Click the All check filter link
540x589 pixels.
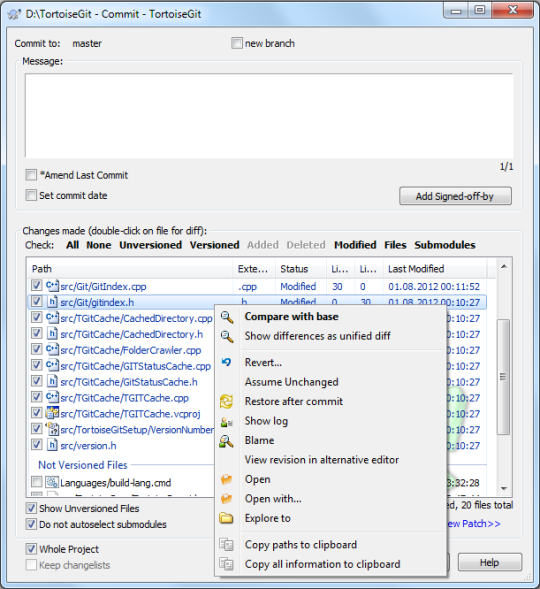click(x=72, y=245)
